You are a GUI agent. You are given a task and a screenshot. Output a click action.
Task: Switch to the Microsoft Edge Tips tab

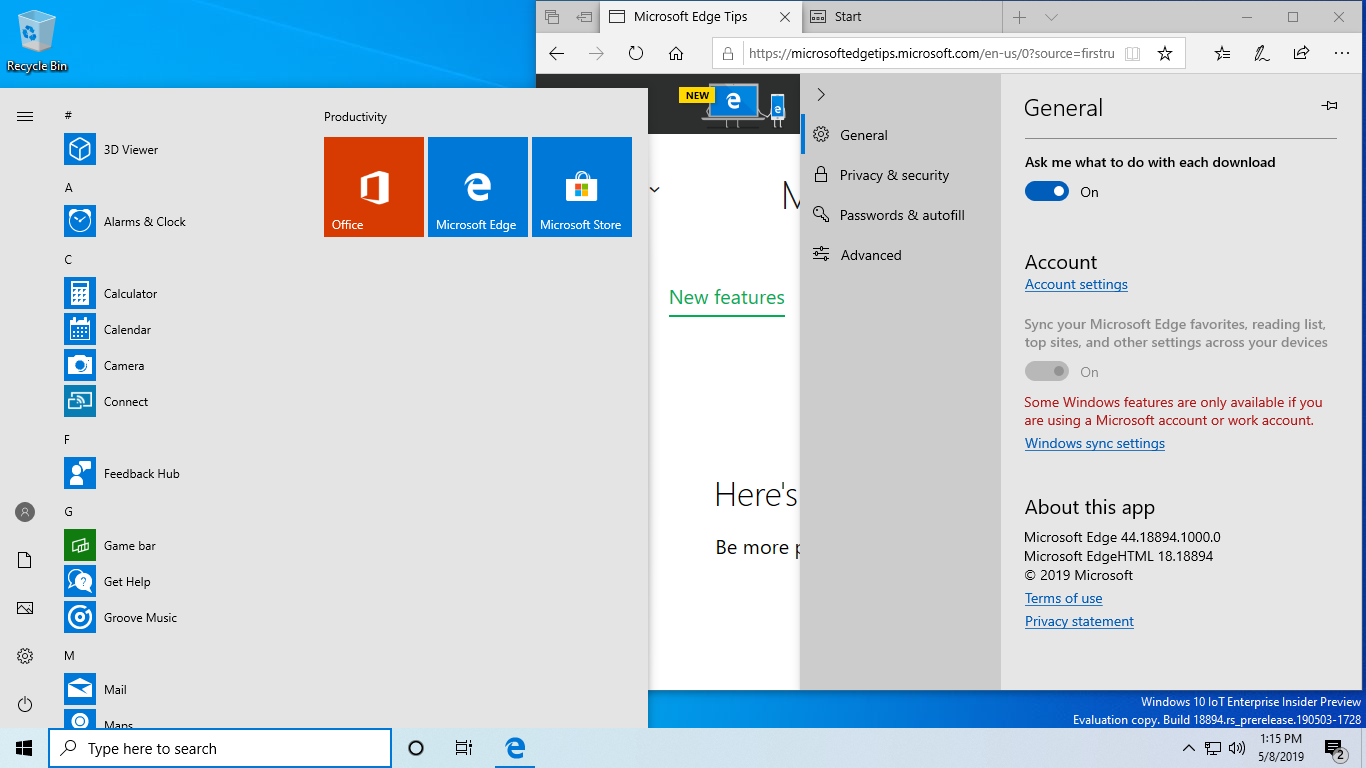tap(690, 17)
